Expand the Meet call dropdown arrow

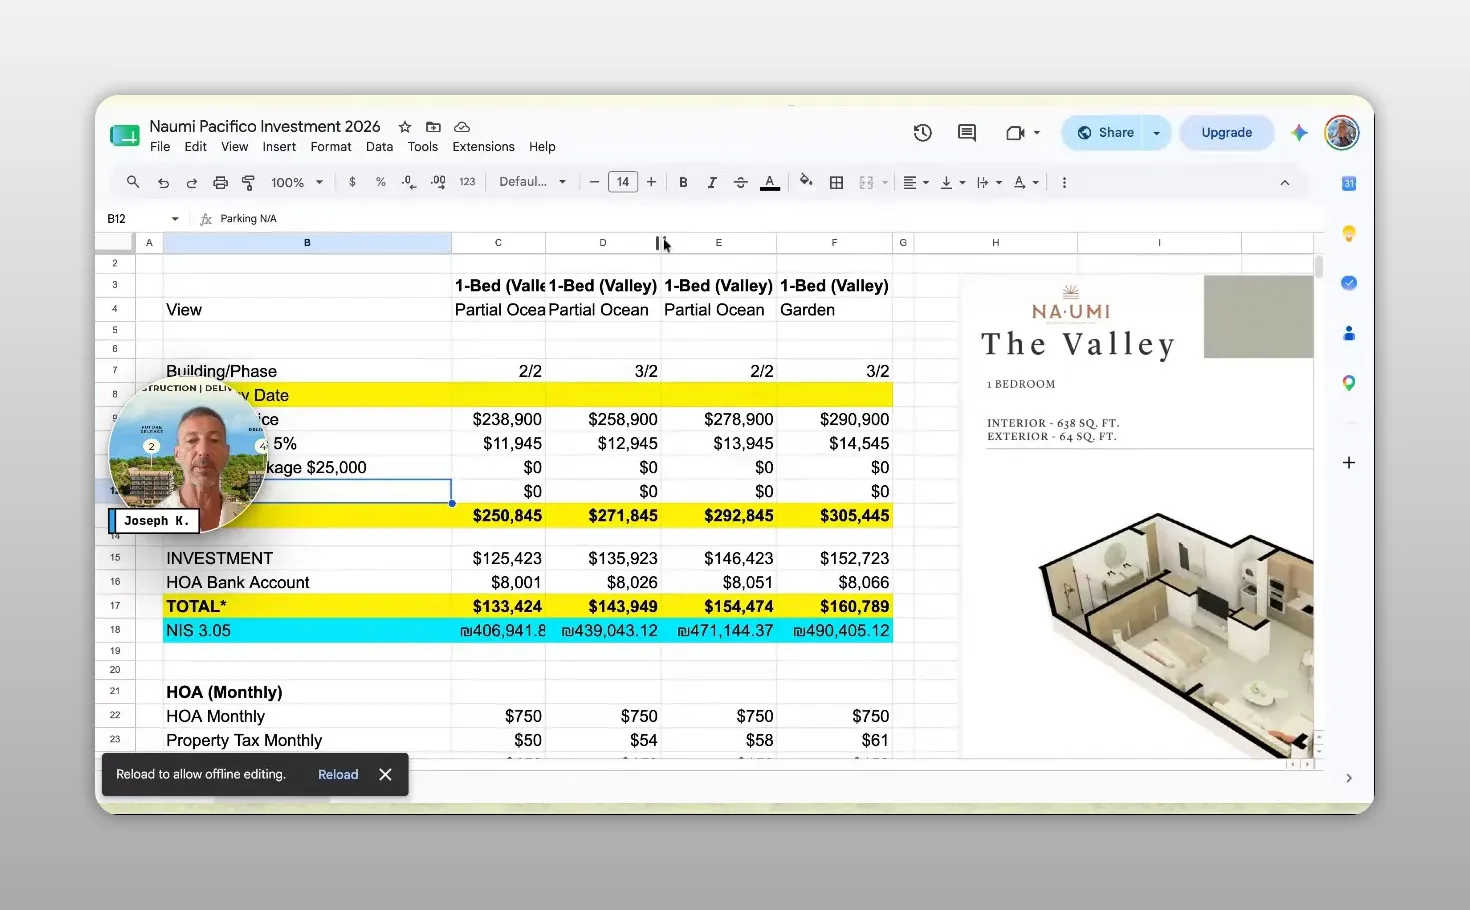[1037, 132]
